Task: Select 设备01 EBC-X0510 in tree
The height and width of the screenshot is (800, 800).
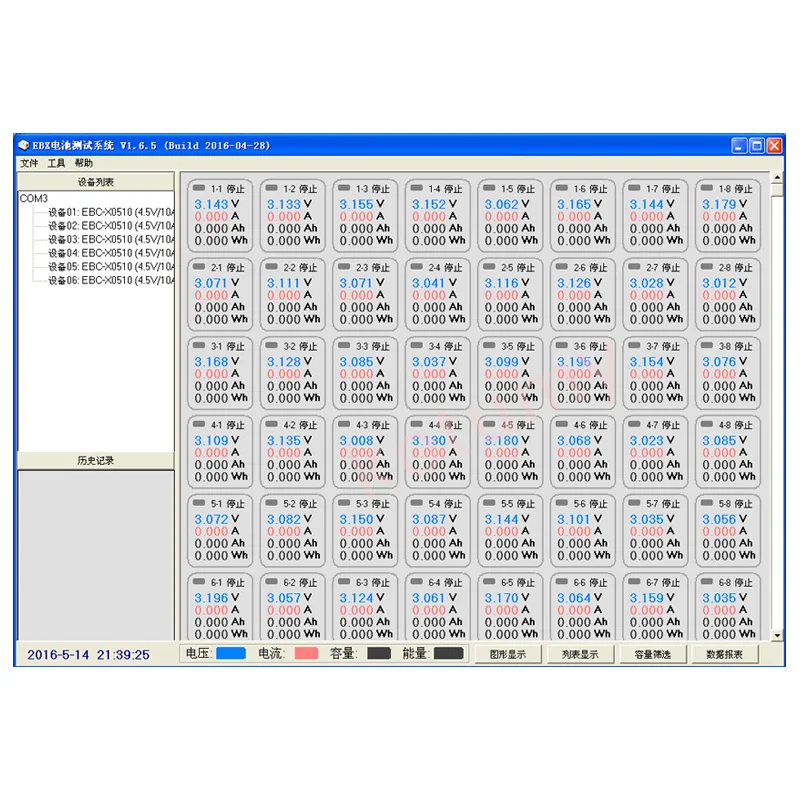Action: [x=111, y=212]
